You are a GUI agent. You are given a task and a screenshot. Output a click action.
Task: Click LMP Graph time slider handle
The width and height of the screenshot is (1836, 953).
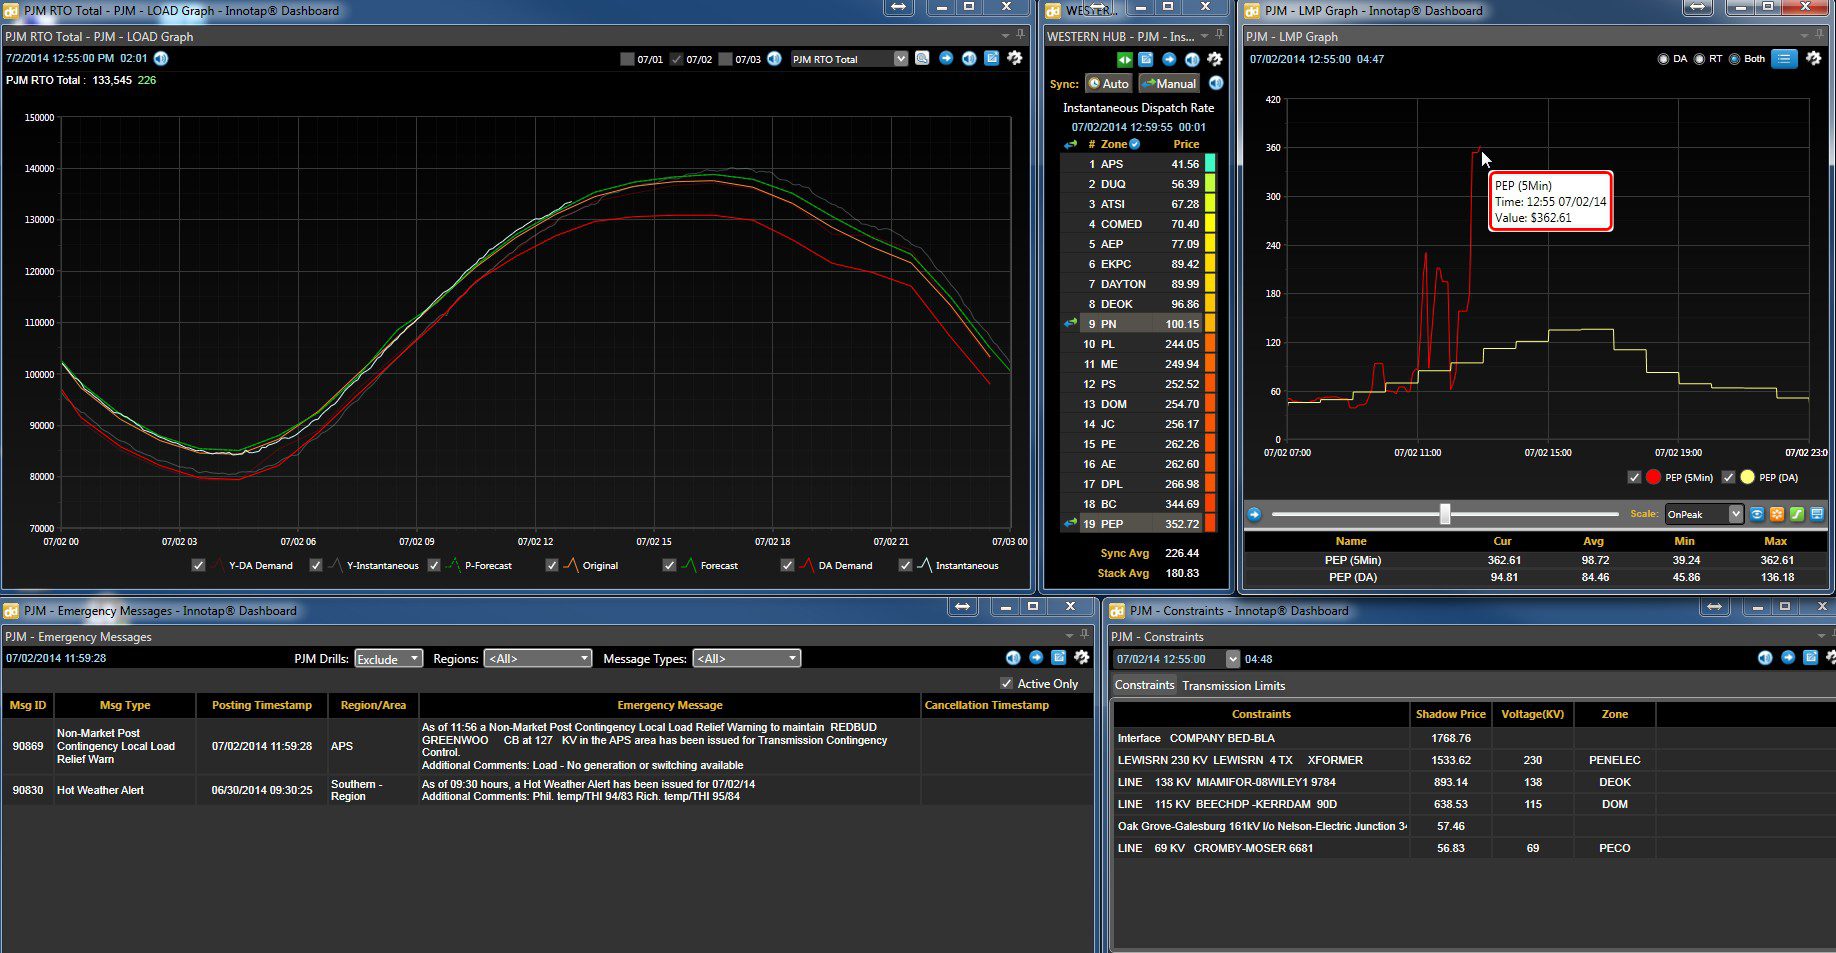click(1445, 514)
